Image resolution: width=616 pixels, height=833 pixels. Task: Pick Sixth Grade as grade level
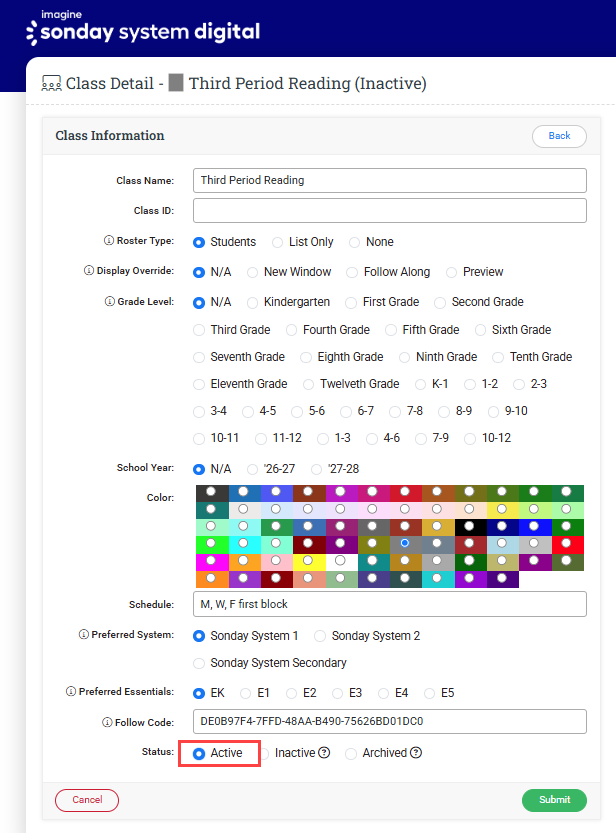(480, 330)
